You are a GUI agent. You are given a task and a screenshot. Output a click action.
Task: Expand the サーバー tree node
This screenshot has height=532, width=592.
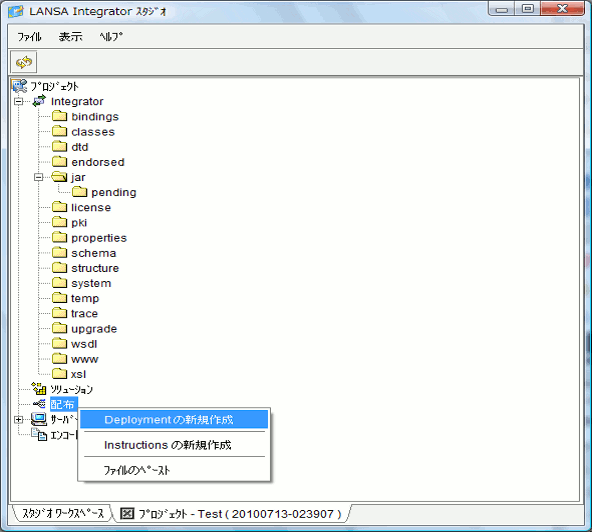click(x=18, y=419)
